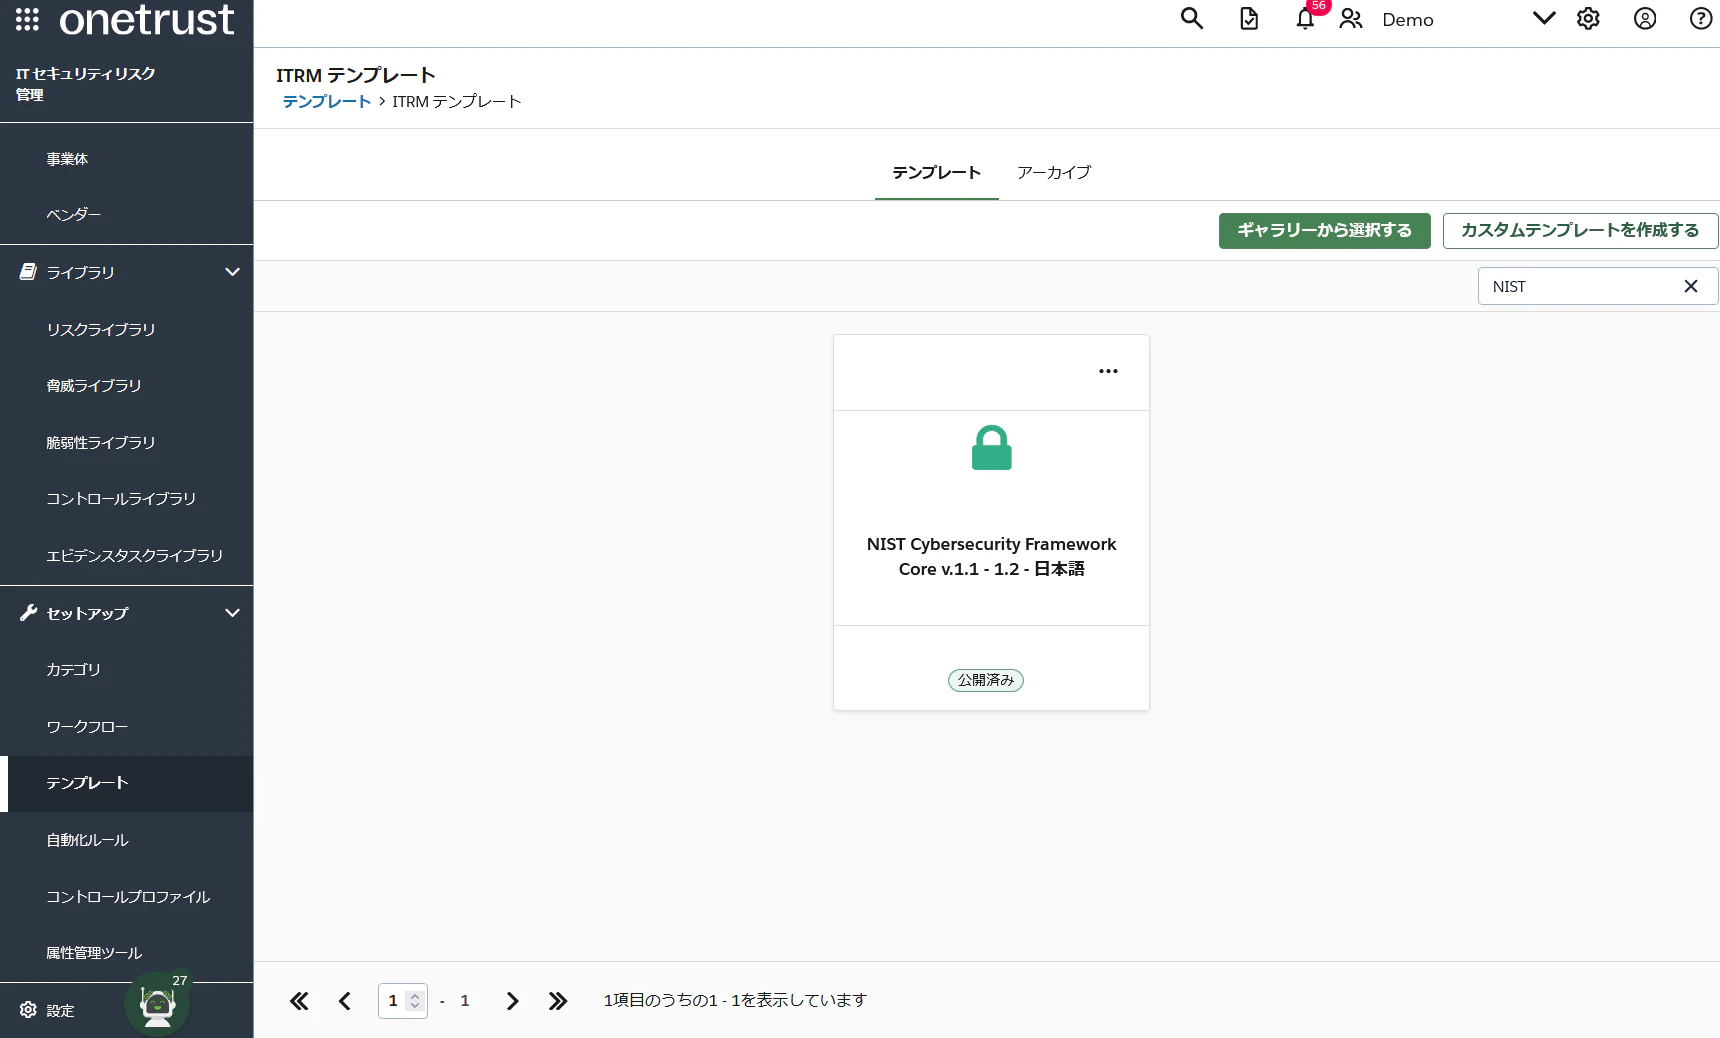Go to next page of results
The width and height of the screenshot is (1720, 1038).
(512, 1001)
